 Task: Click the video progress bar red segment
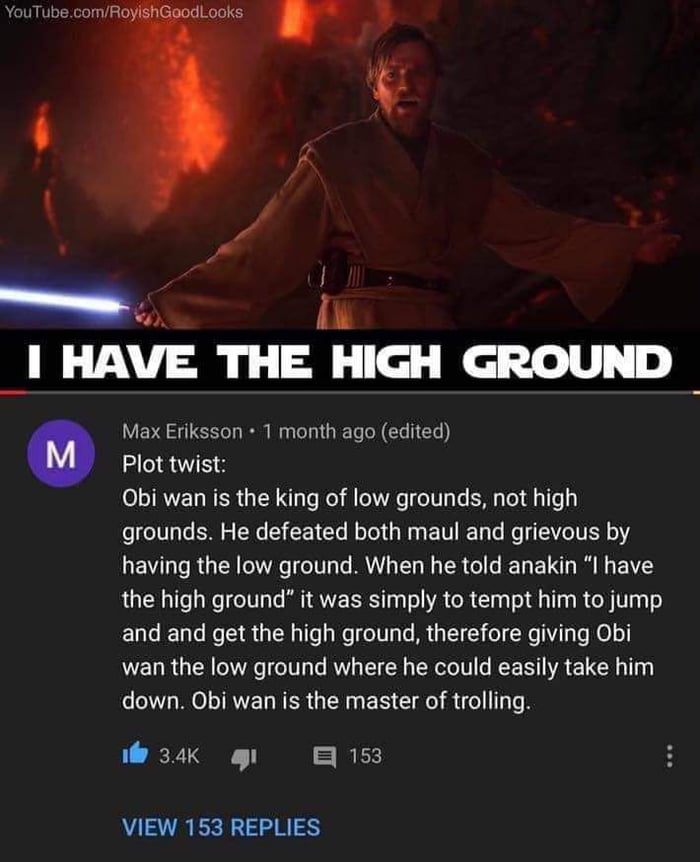(x=13, y=393)
